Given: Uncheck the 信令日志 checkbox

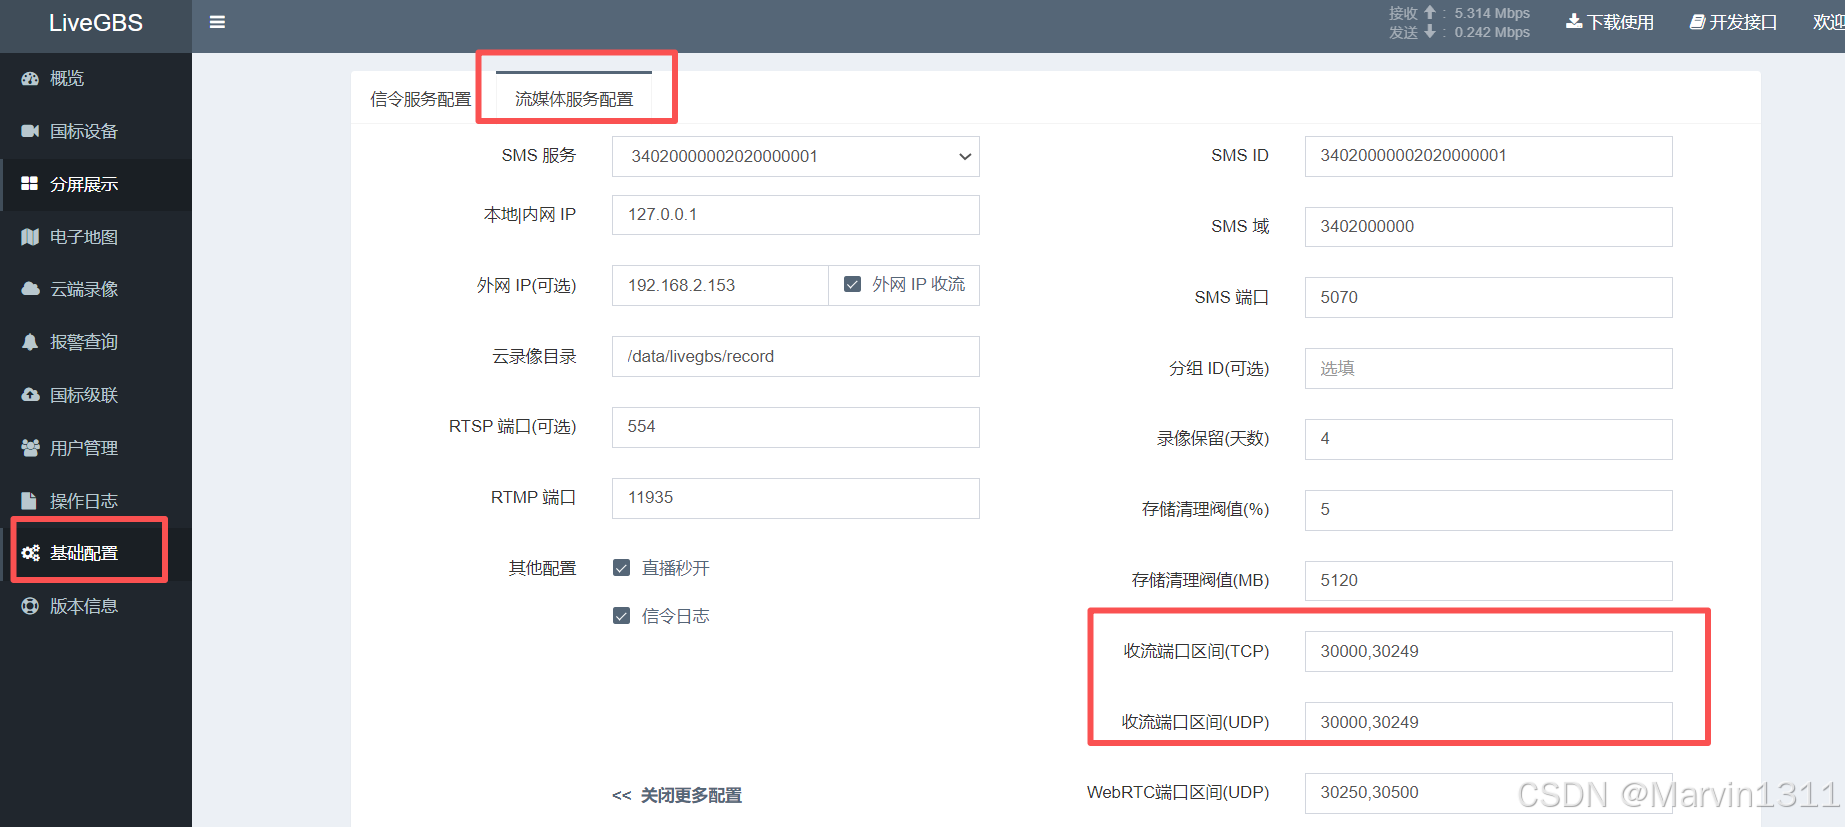Looking at the screenshot, I should click(x=622, y=616).
